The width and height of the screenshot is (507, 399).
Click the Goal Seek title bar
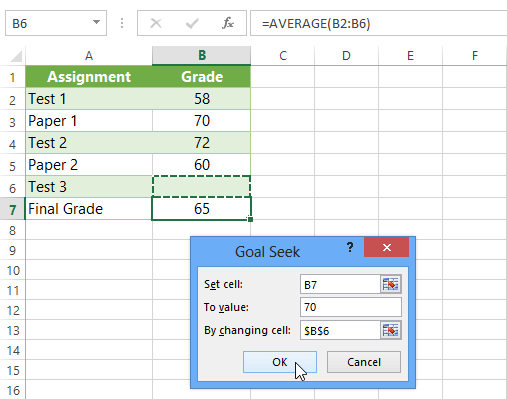point(267,251)
